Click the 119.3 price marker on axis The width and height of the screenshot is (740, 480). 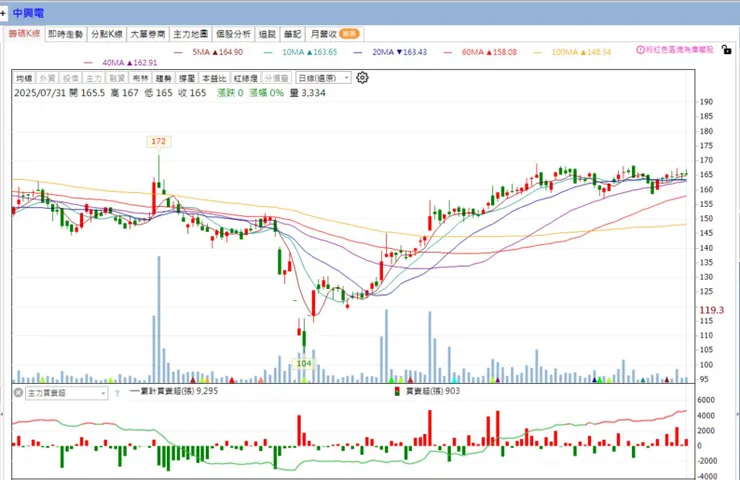(711, 310)
